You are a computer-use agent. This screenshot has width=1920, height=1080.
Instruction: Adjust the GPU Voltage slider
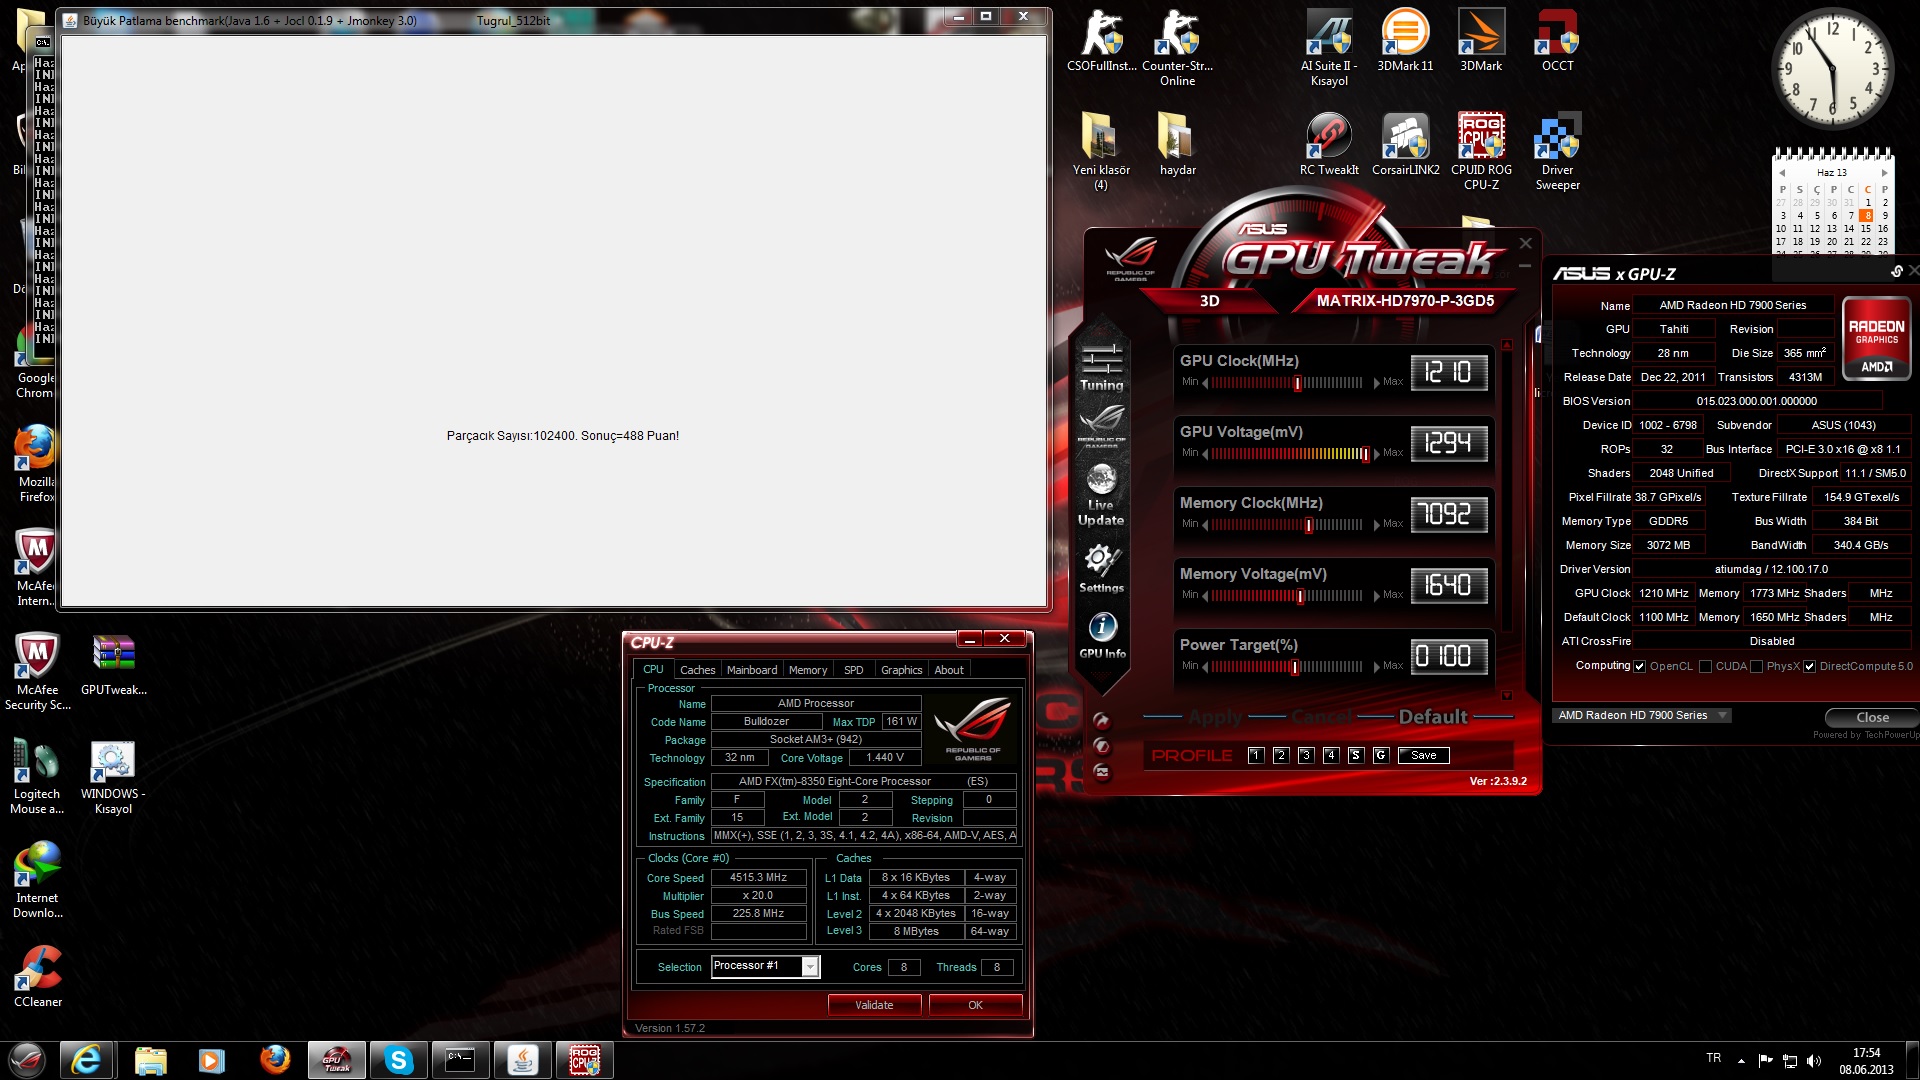(x=1364, y=454)
